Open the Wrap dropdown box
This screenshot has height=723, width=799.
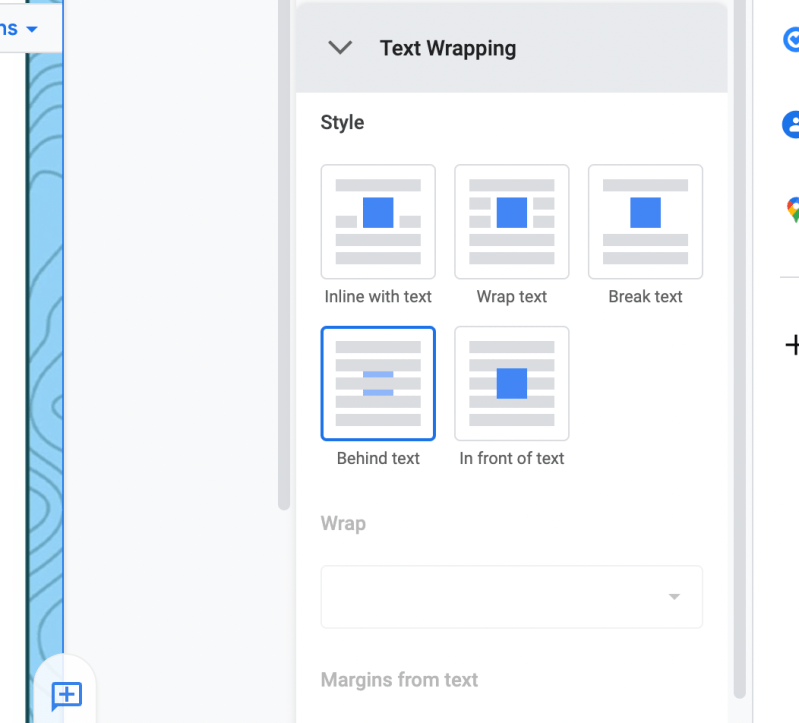(511, 597)
